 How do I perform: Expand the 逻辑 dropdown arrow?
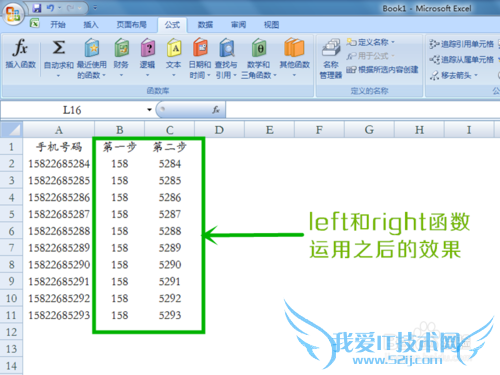[x=147, y=75]
